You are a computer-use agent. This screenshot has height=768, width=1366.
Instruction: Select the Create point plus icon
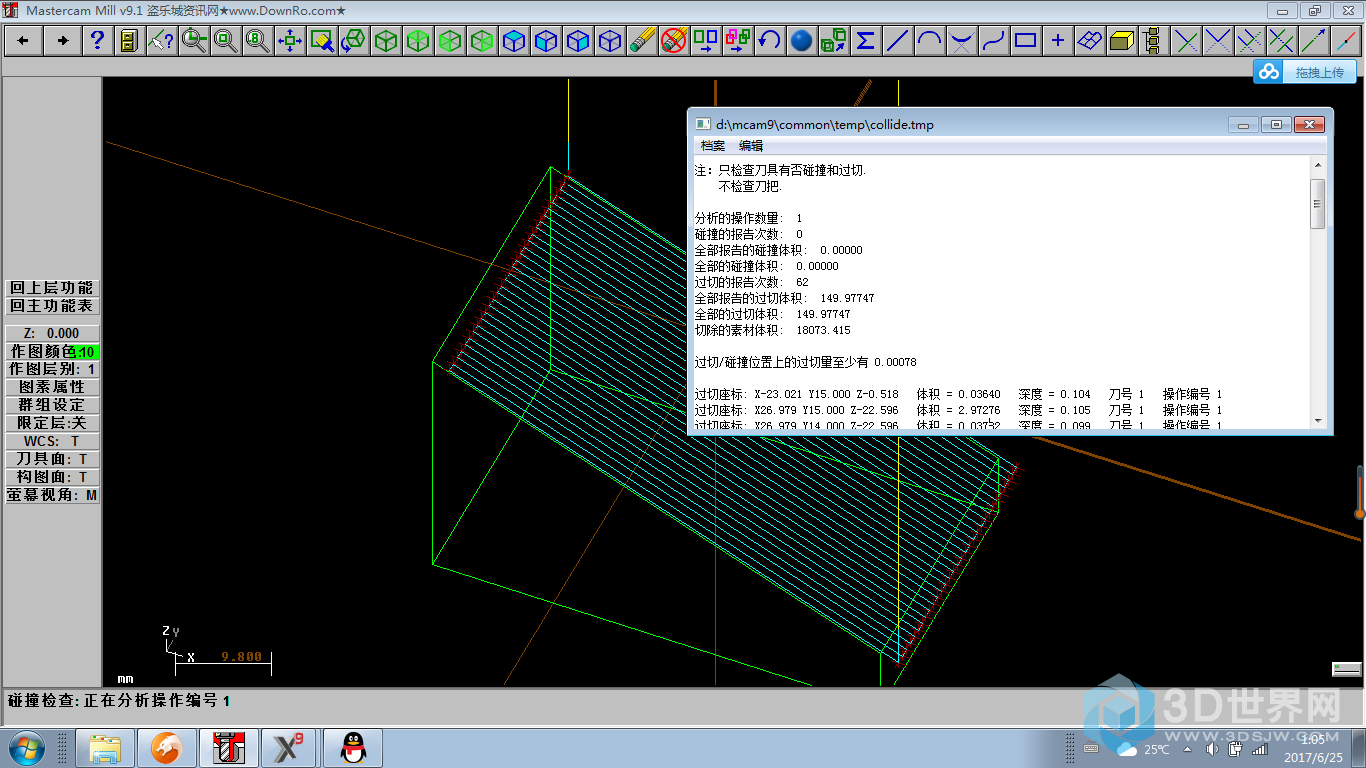pyautogui.click(x=1057, y=41)
